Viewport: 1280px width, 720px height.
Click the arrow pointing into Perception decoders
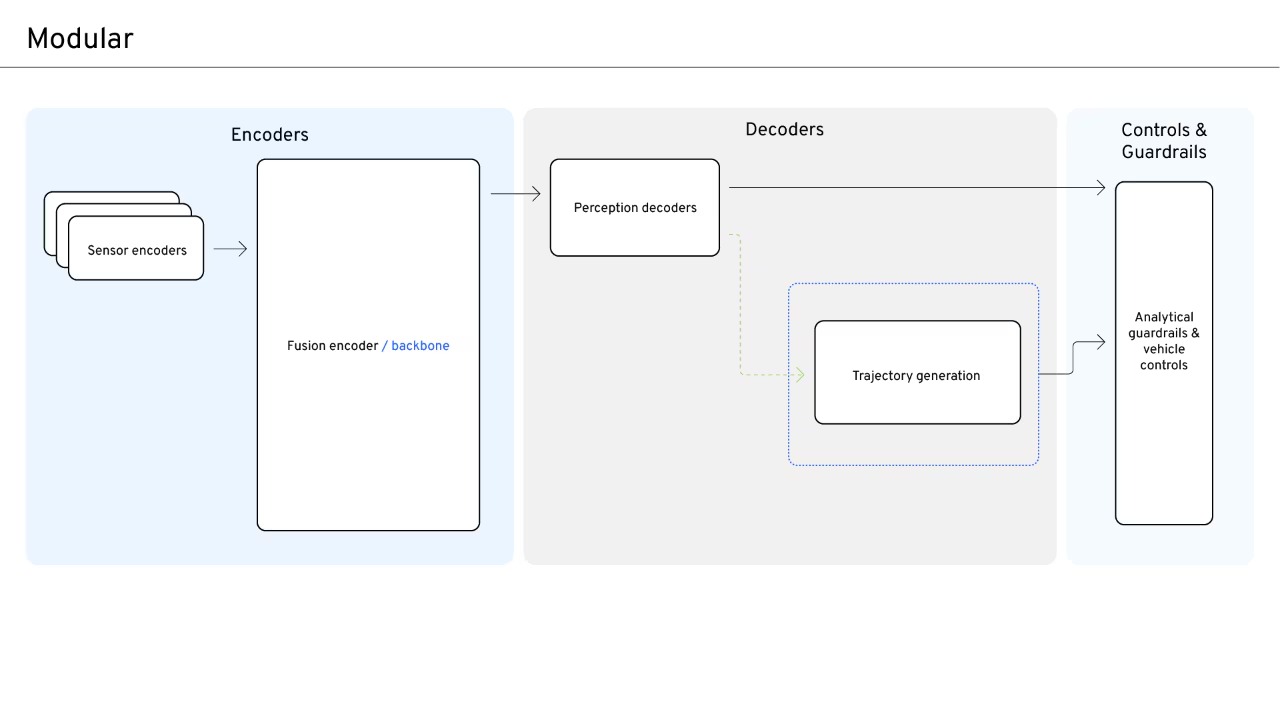(x=515, y=194)
